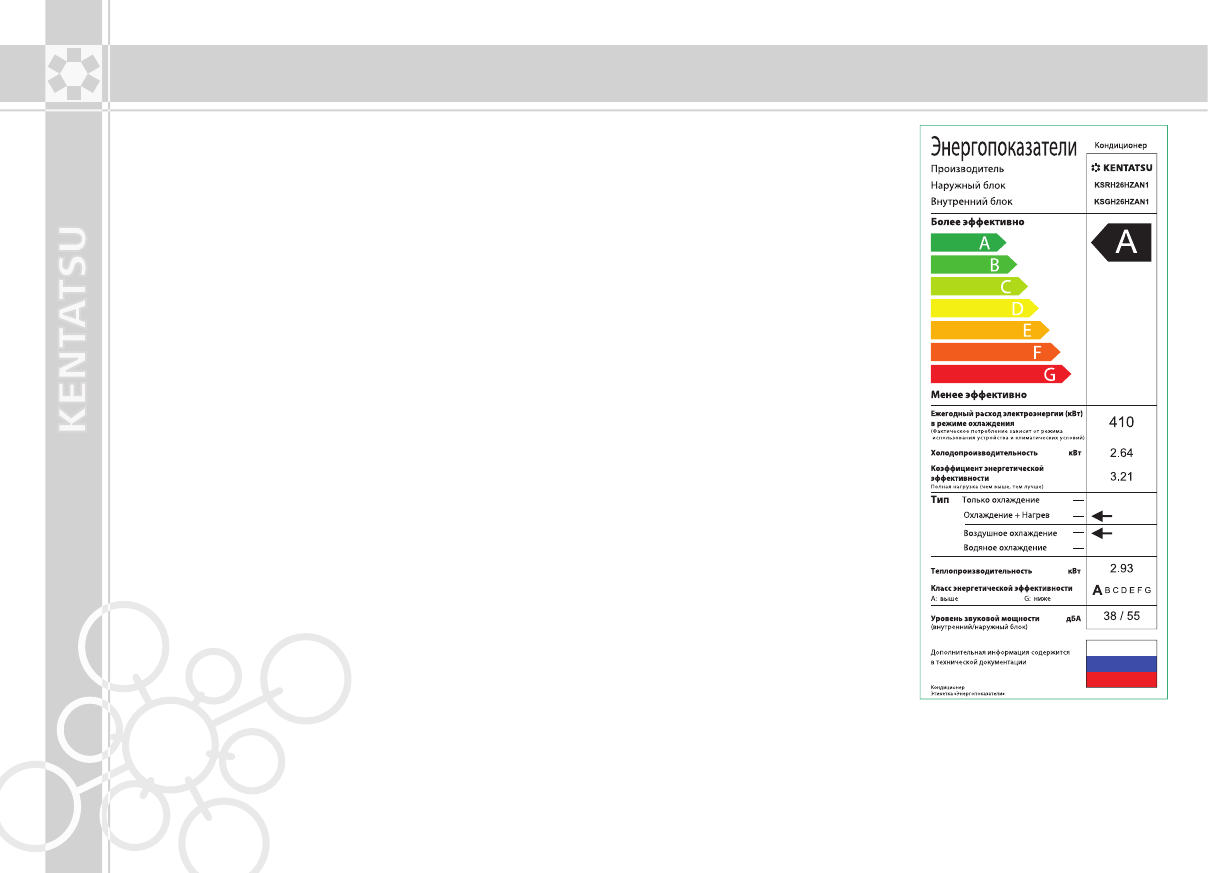Click the KENTATSU logo on the energy label
The height and width of the screenshot is (873, 1208).
click(1121, 167)
